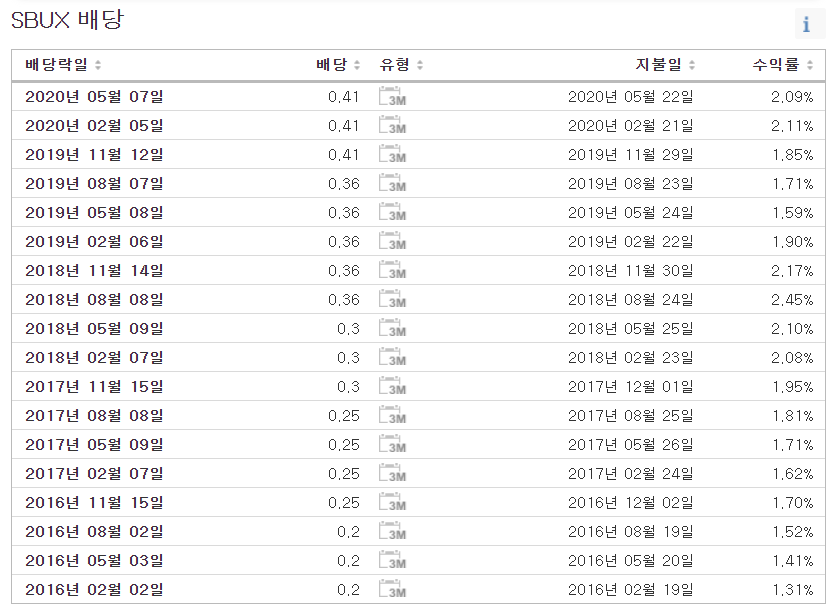Click the 2.45% yield value
Viewport: 836px width, 612px height.
pyautogui.click(x=792, y=299)
